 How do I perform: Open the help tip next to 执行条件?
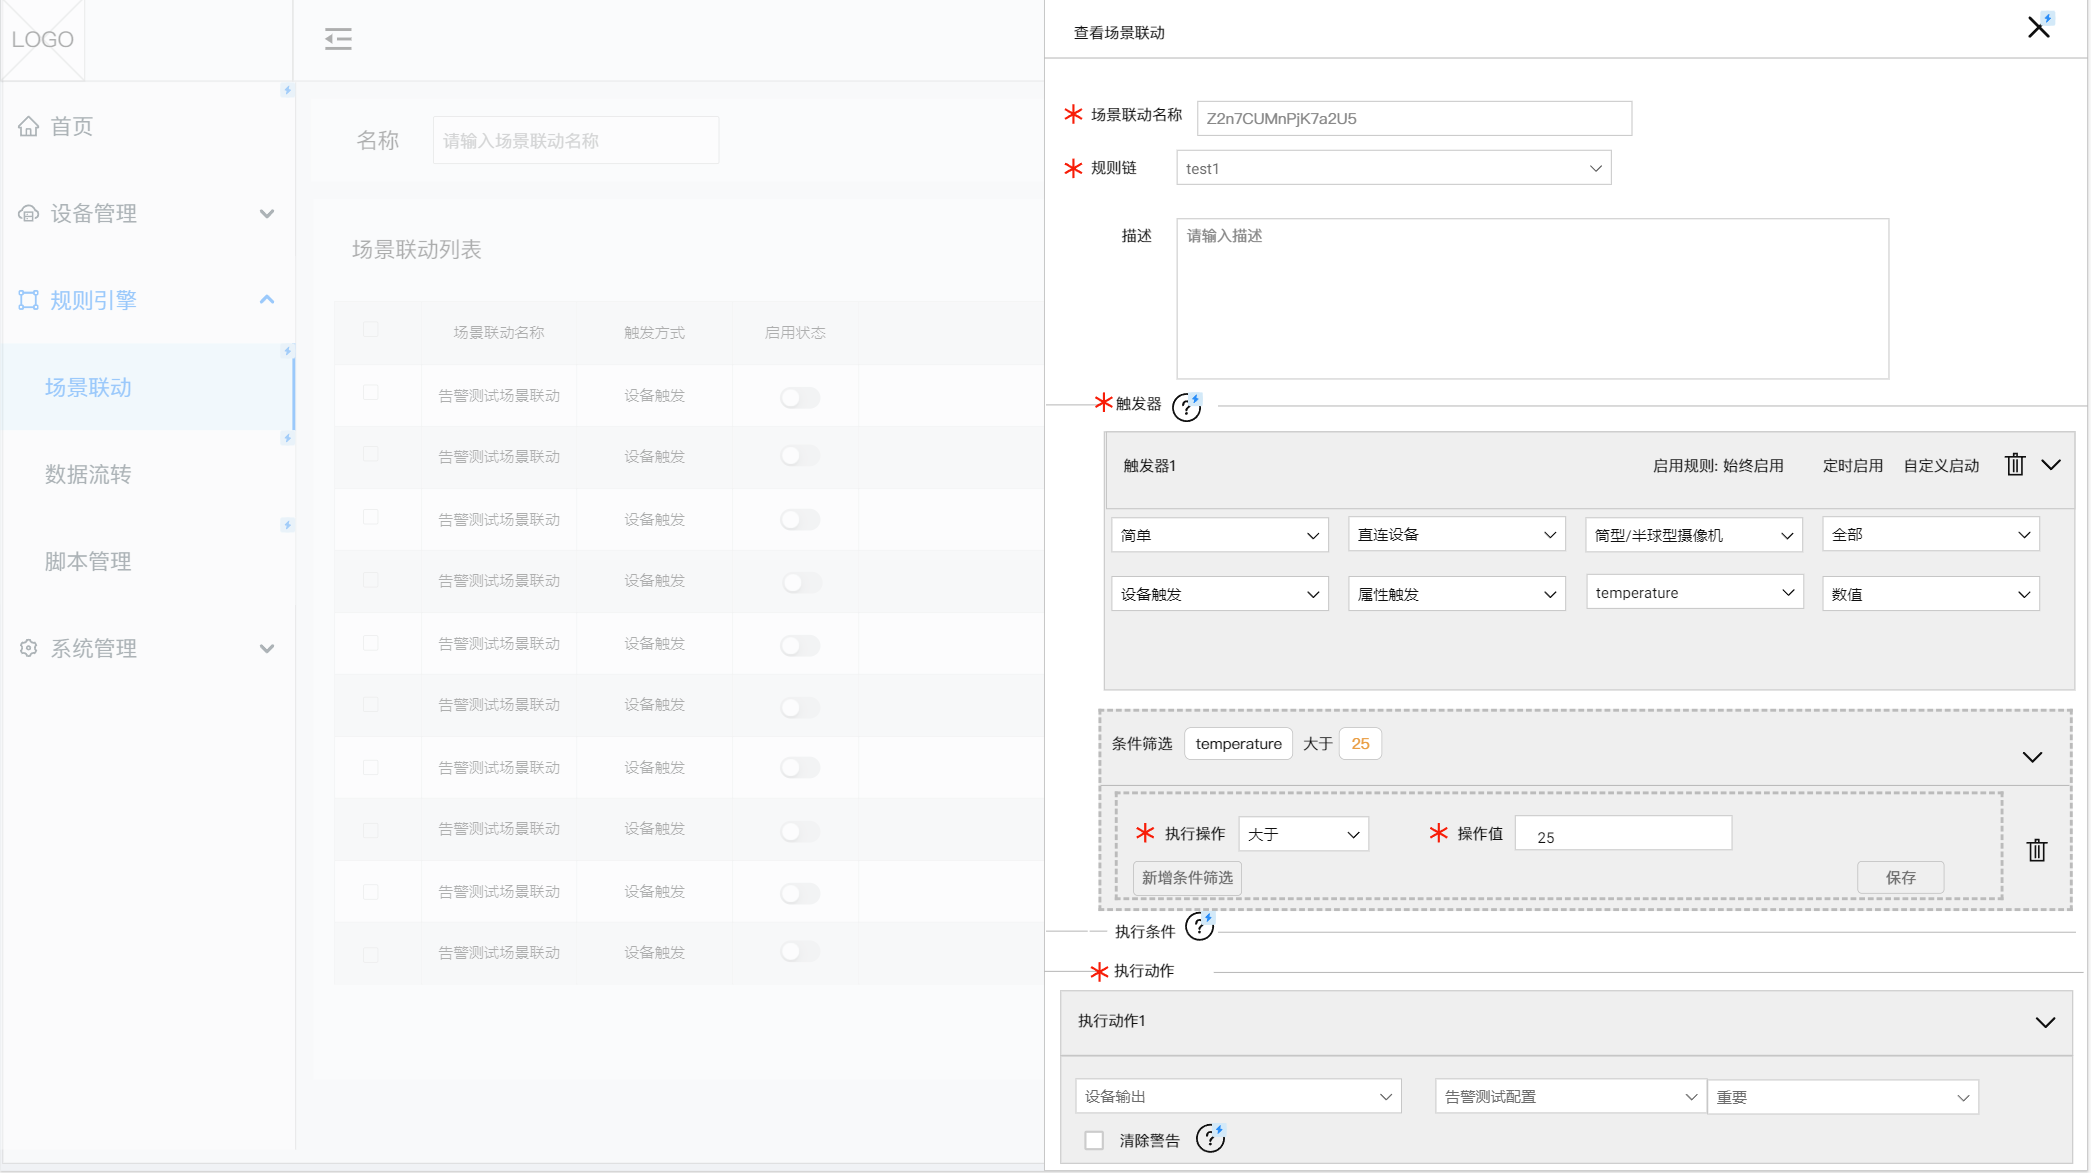tap(1199, 927)
